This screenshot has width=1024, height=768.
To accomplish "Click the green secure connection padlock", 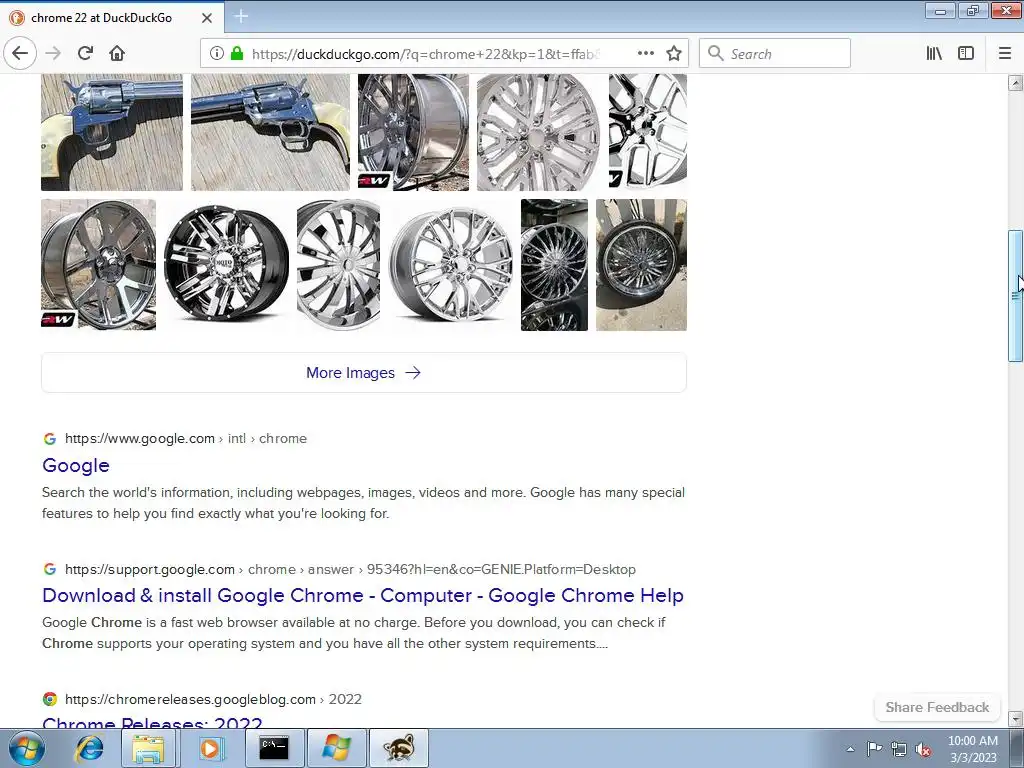I will pyautogui.click(x=236, y=54).
